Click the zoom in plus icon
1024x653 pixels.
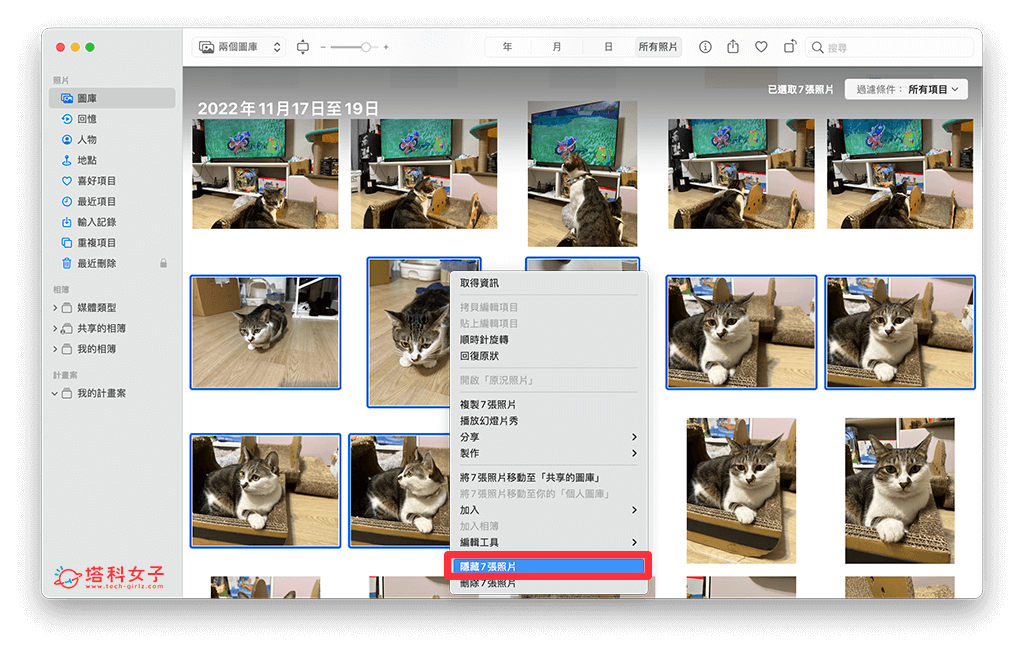click(386, 47)
